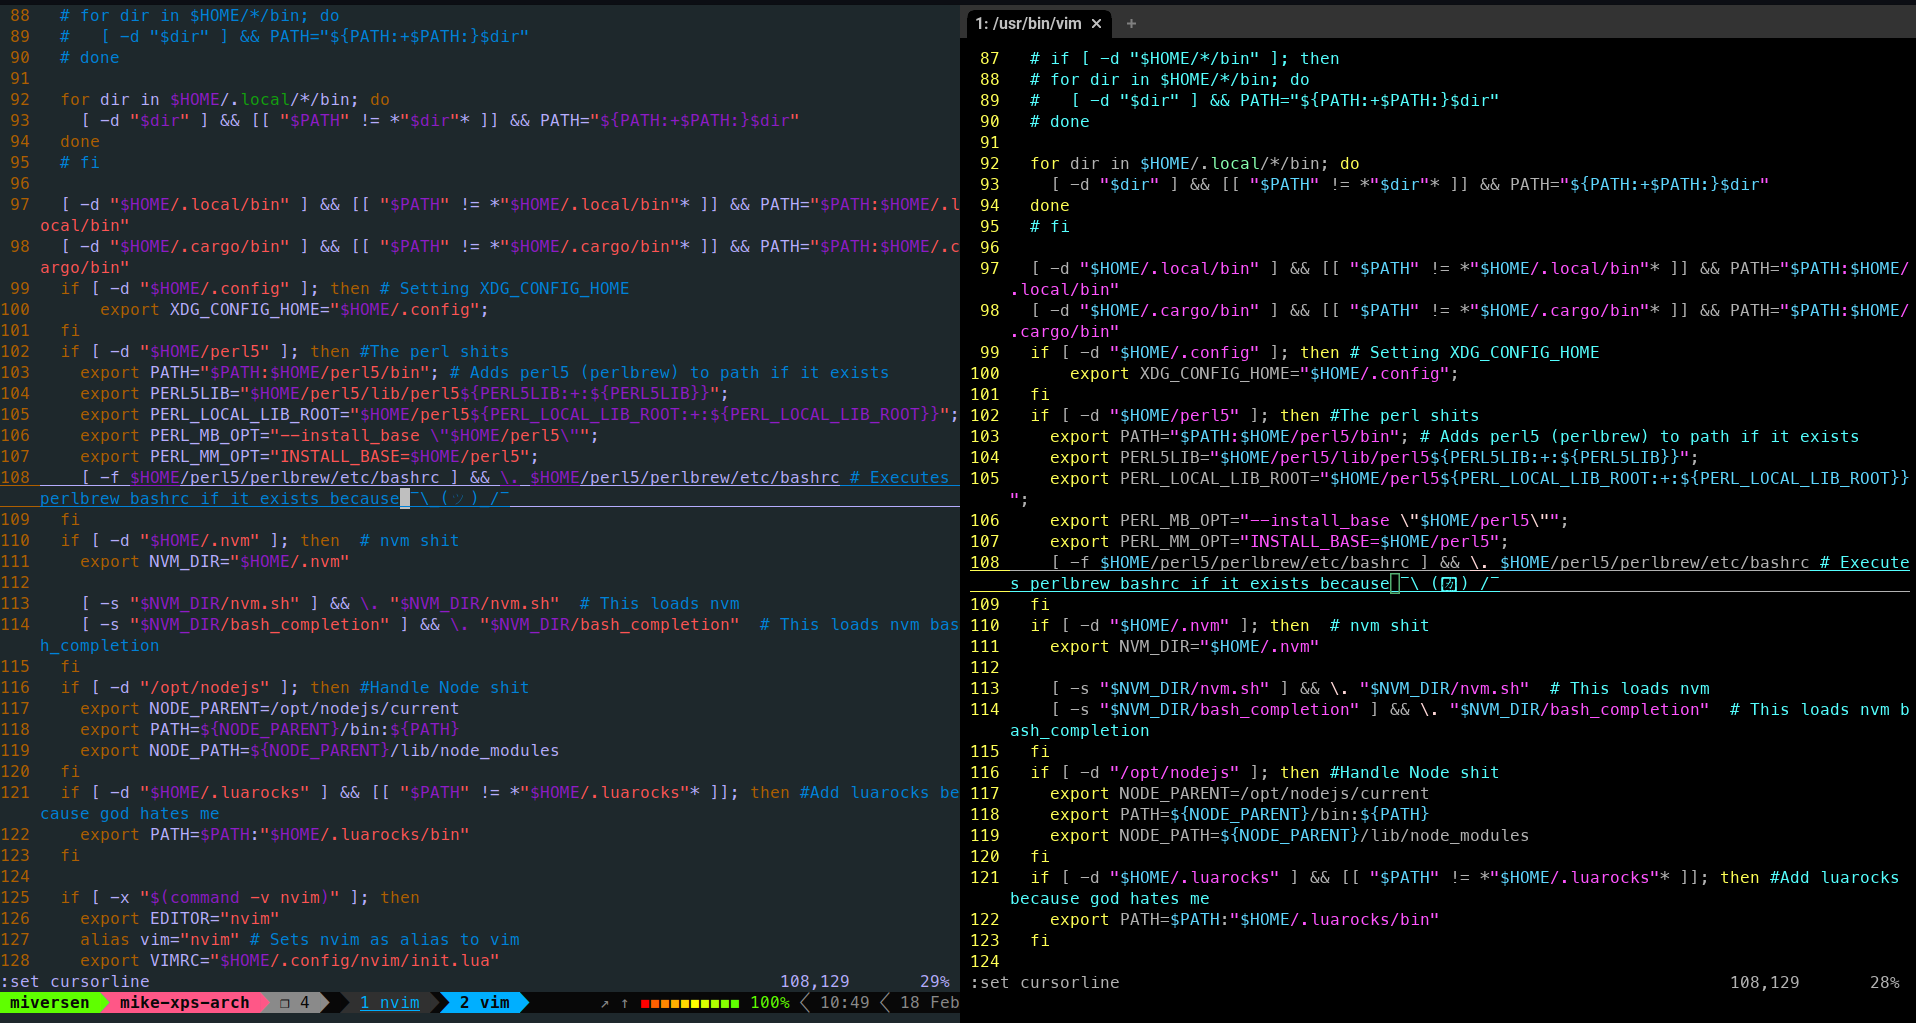1916x1023 pixels.
Task: Click the ":set cursorline" command line
Action: [x=75, y=981]
